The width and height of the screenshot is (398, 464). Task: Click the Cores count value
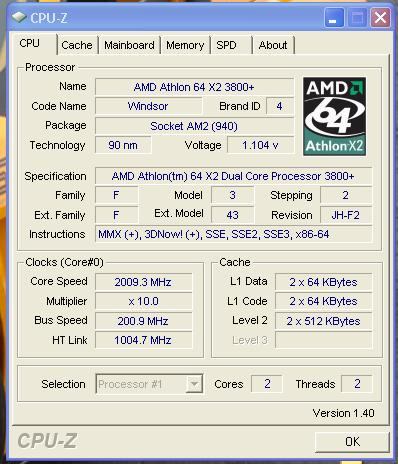pyautogui.click(x=267, y=384)
